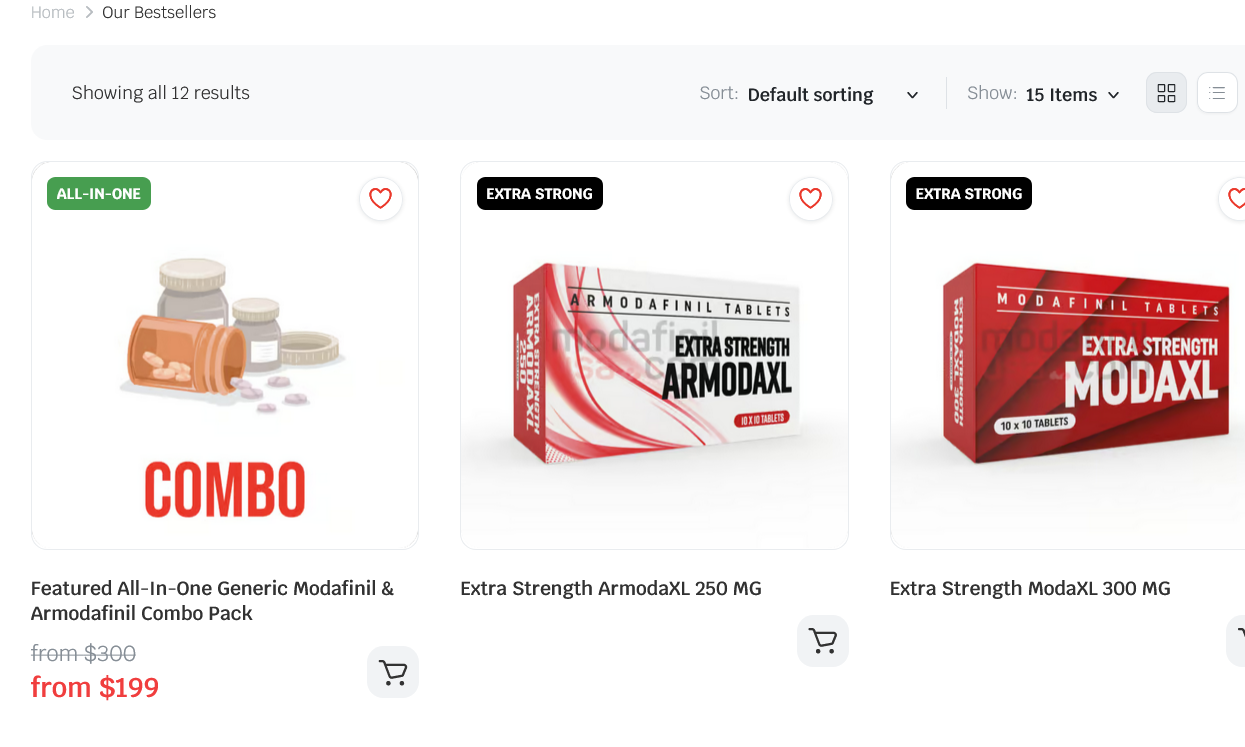Add Extra Strength ArmodaXL 250 MG to cart
Screen dimensions: 1245x747
822,640
